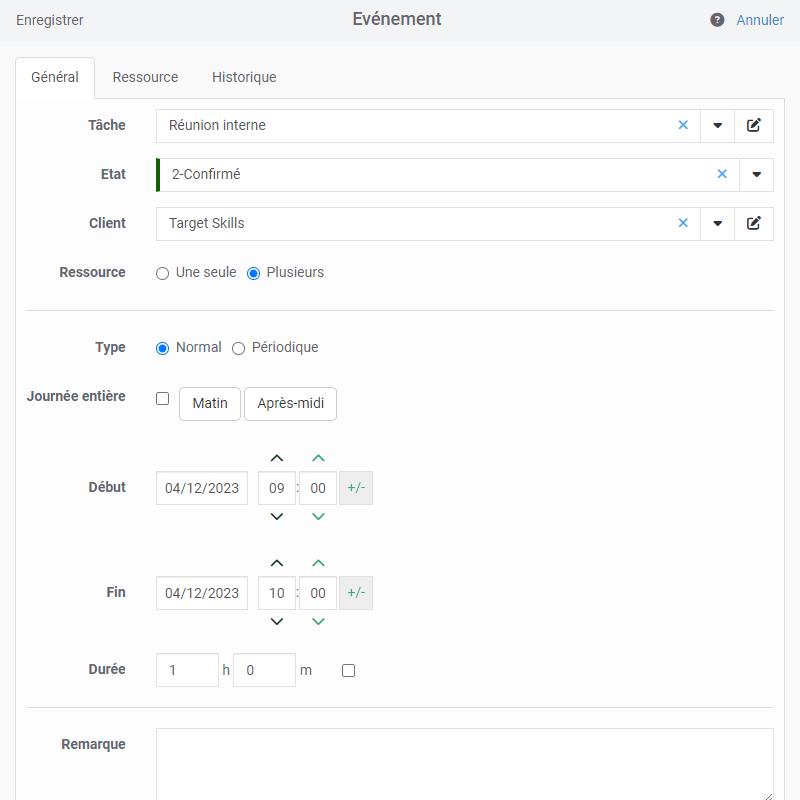This screenshot has width=800, height=800.
Task: Clear the Client field Target Skills
Action: [683, 223]
